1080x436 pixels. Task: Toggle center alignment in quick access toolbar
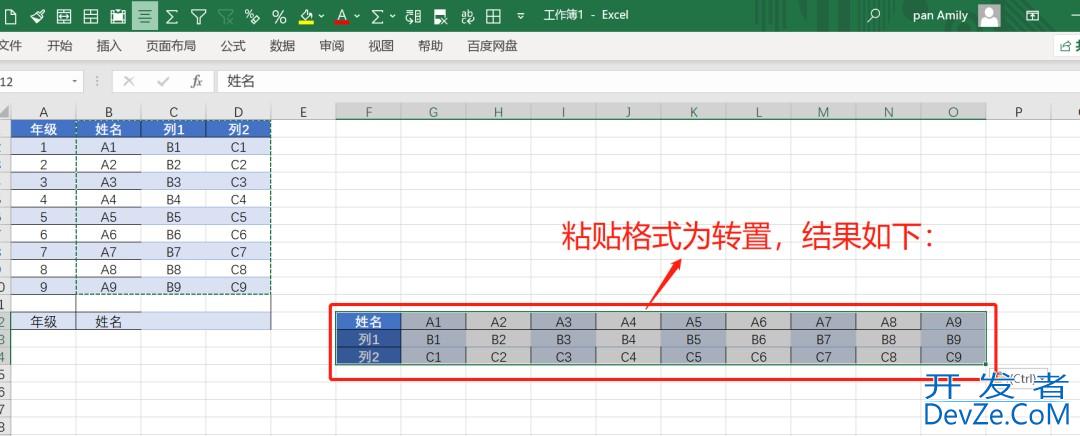(145, 16)
